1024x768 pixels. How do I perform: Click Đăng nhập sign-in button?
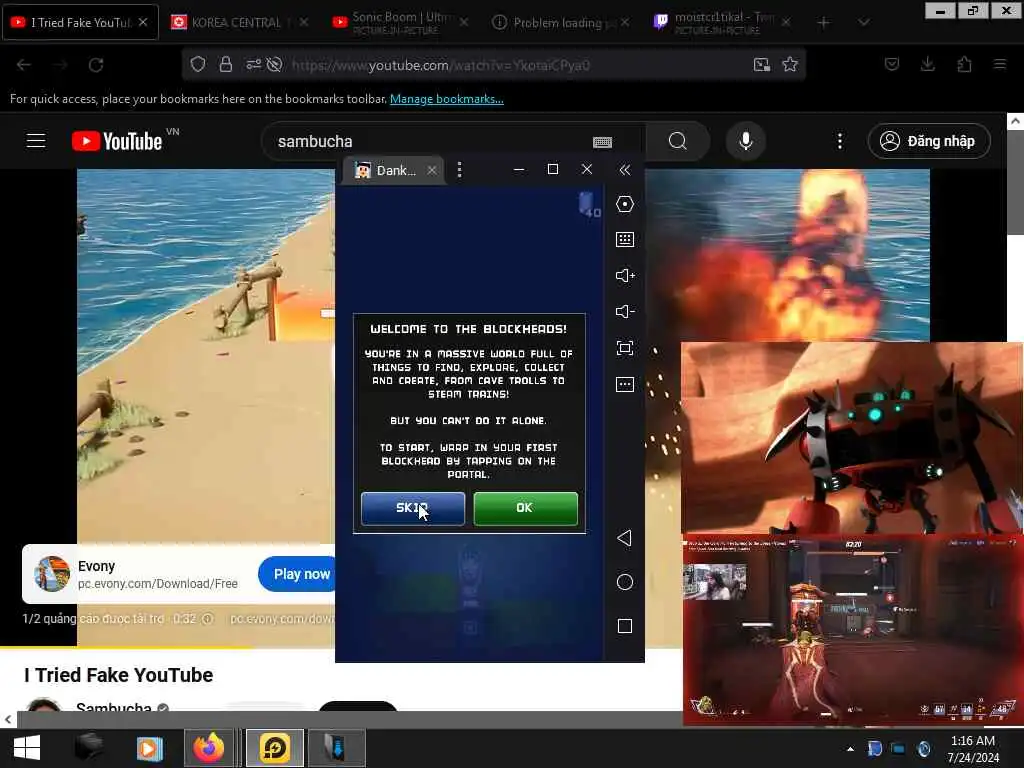click(x=929, y=141)
